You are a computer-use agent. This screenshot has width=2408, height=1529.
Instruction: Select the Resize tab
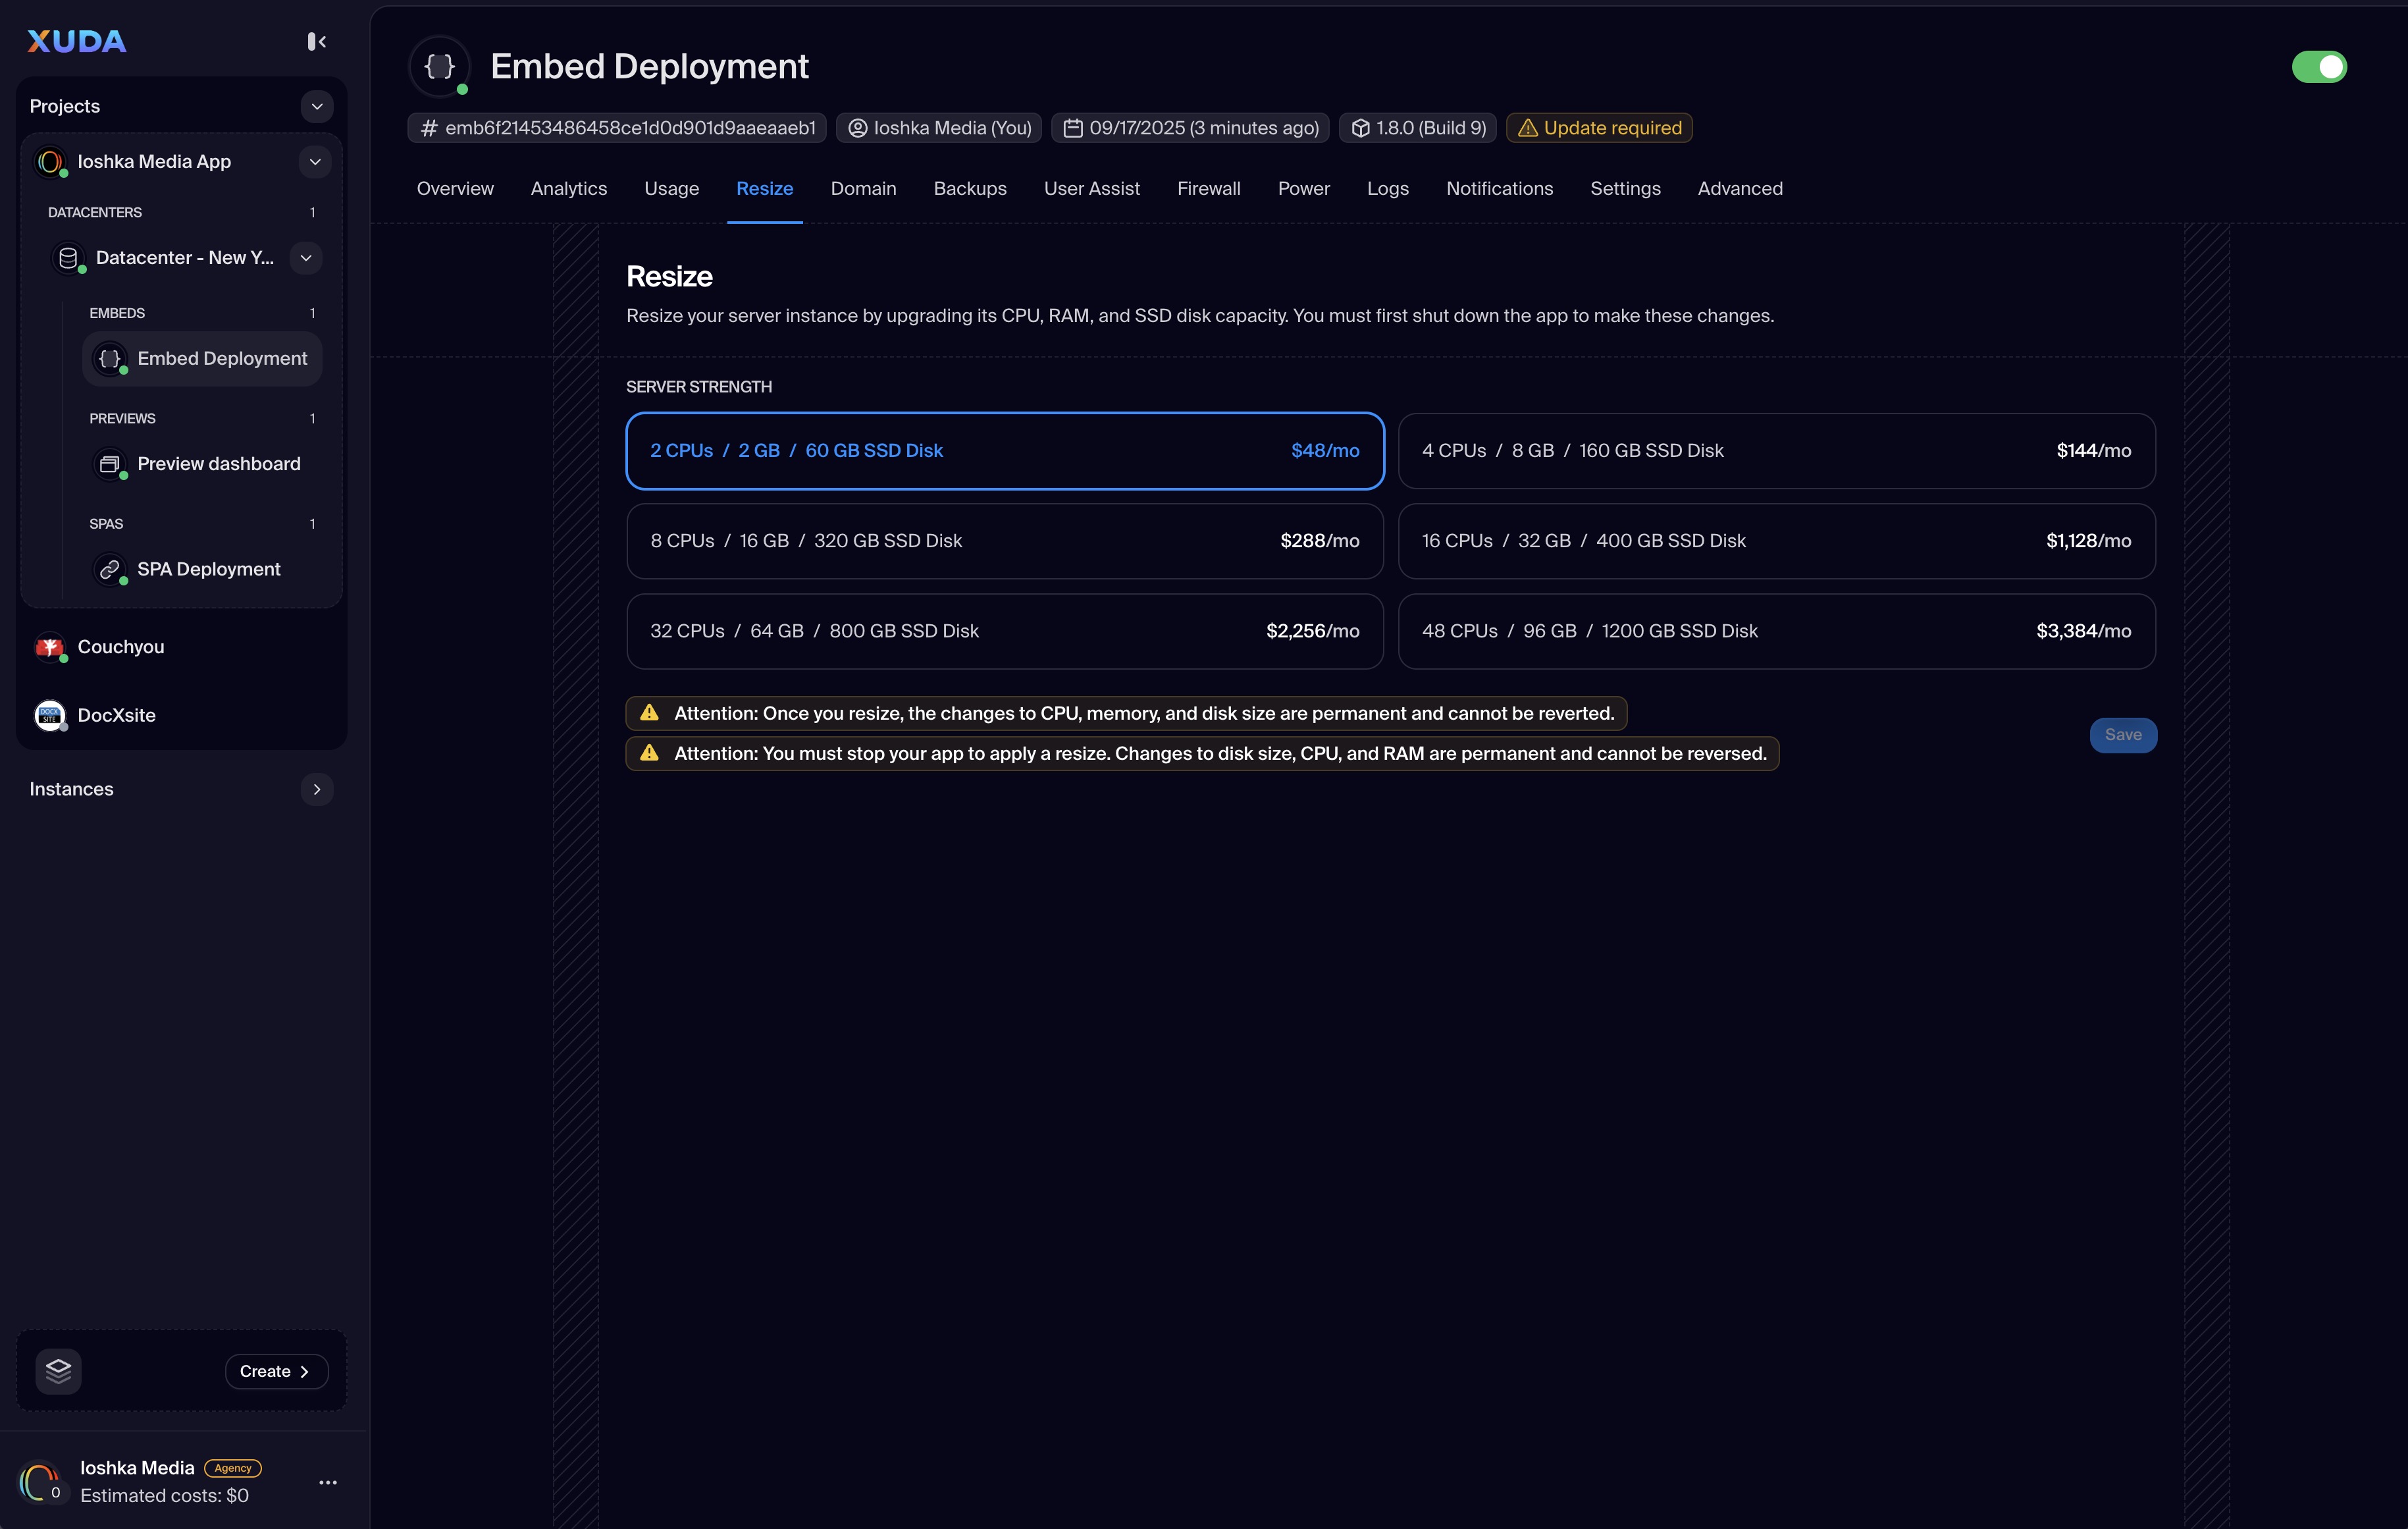(764, 188)
